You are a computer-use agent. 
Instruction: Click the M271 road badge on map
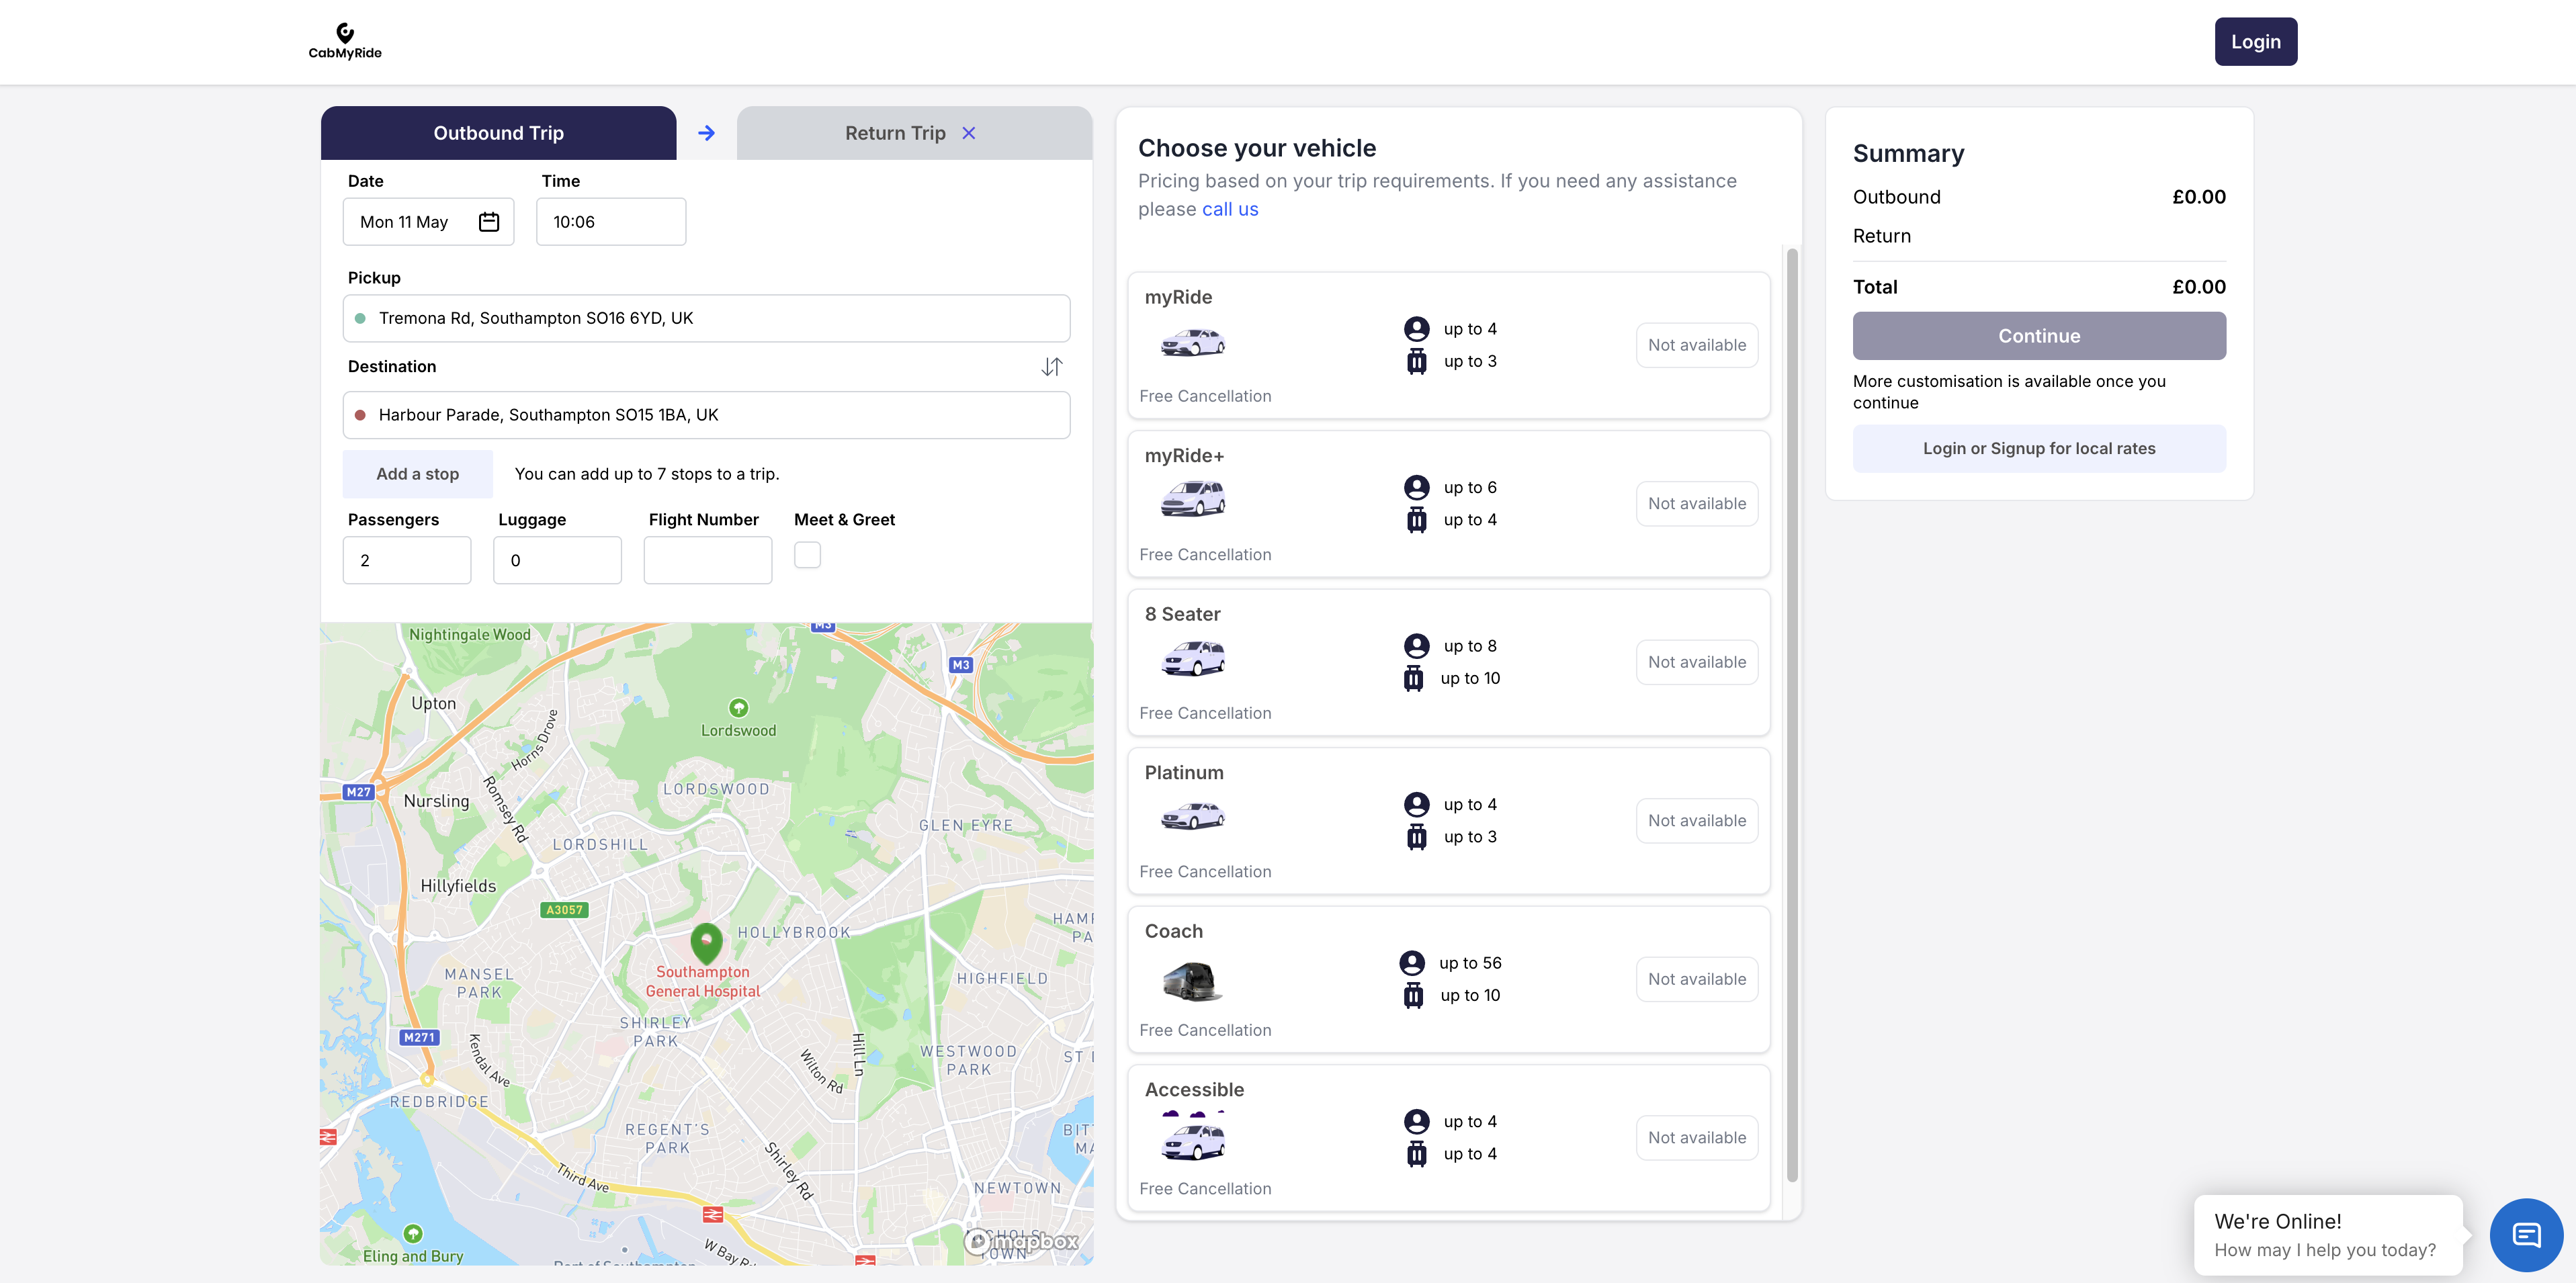point(419,1038)
